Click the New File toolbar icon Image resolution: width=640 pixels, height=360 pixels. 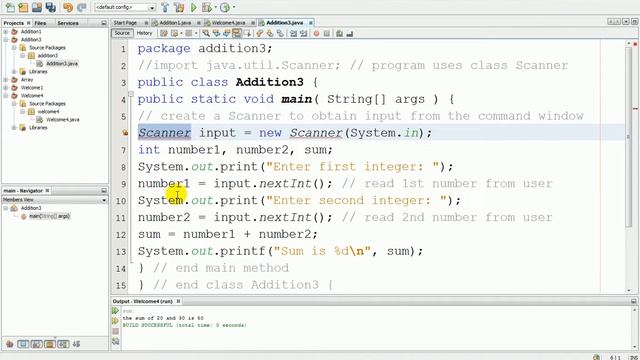[10, 7]
